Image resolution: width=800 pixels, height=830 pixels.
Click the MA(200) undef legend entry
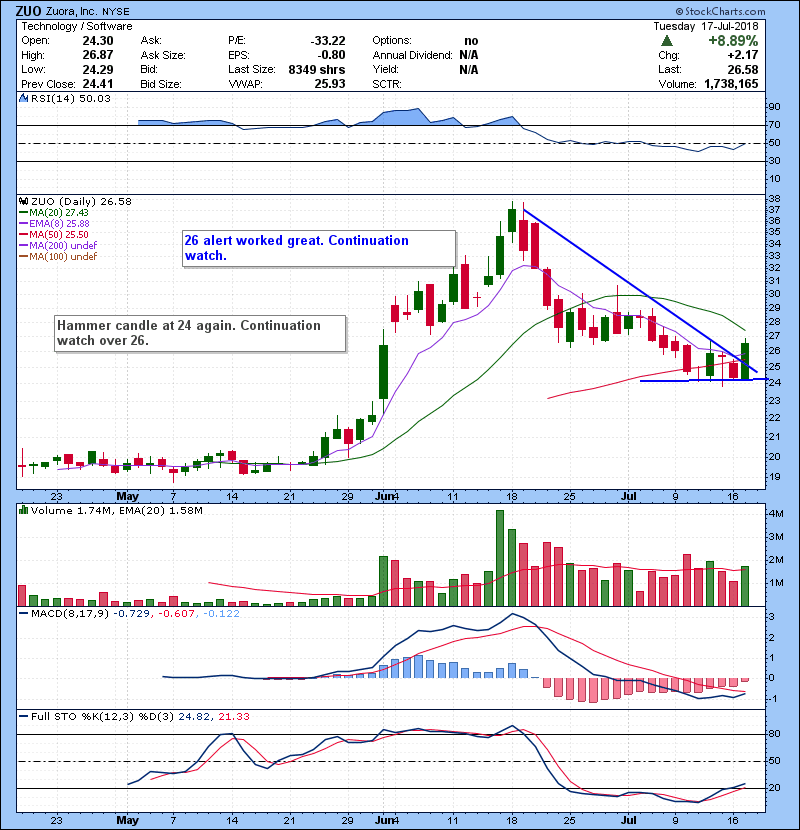[x=58, y=246]
